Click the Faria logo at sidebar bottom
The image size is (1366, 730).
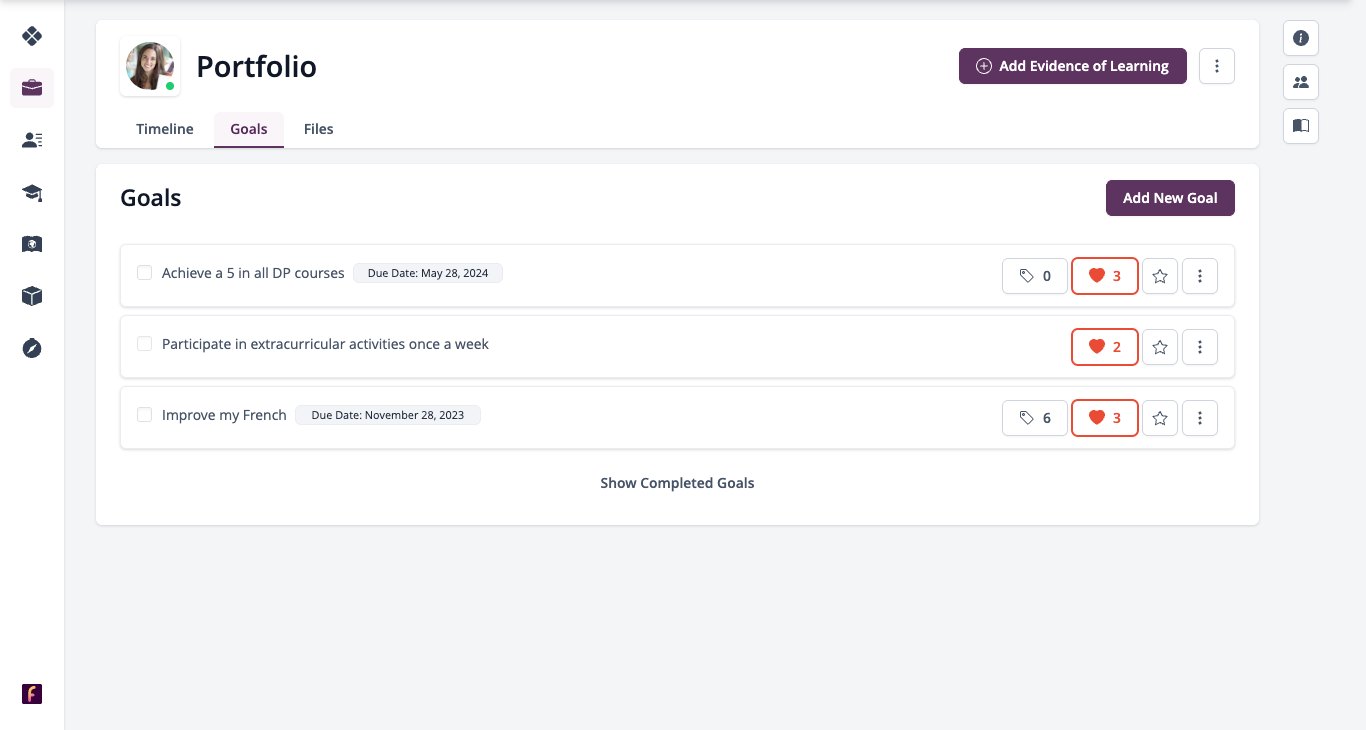(x=32, y=694)
